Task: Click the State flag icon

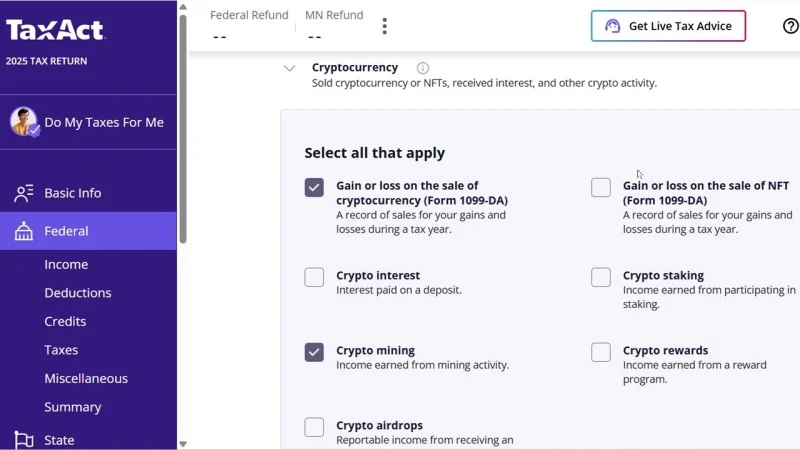Action: click(23, 440)
